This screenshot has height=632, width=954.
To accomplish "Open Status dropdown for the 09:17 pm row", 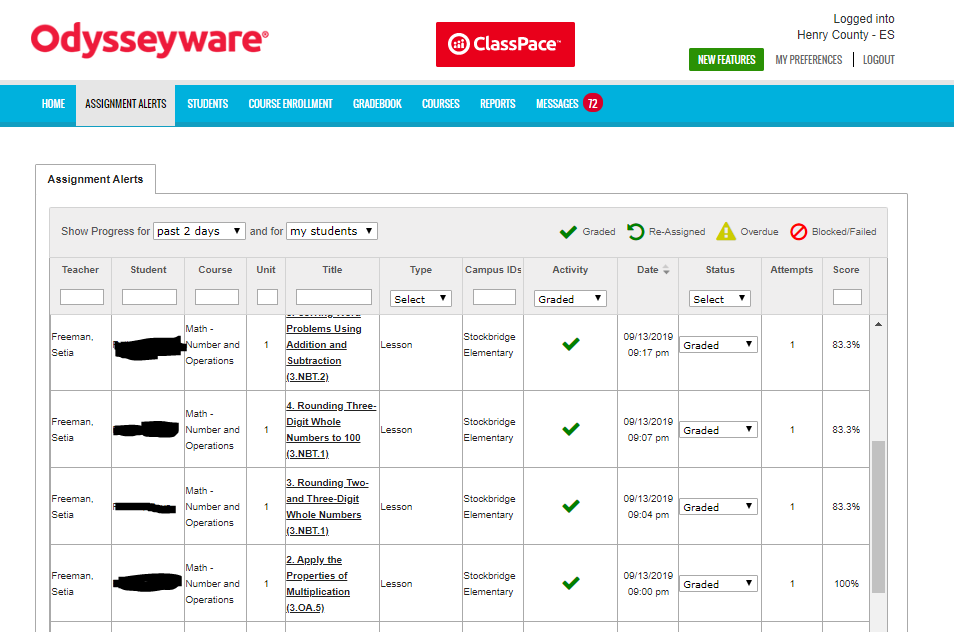I will [718, 345].
